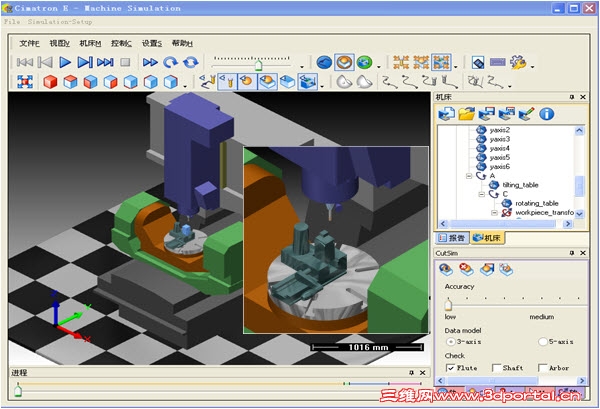Uncheck the Flute check box
Viewport: 600px width, 409px height.
[450, 368]
